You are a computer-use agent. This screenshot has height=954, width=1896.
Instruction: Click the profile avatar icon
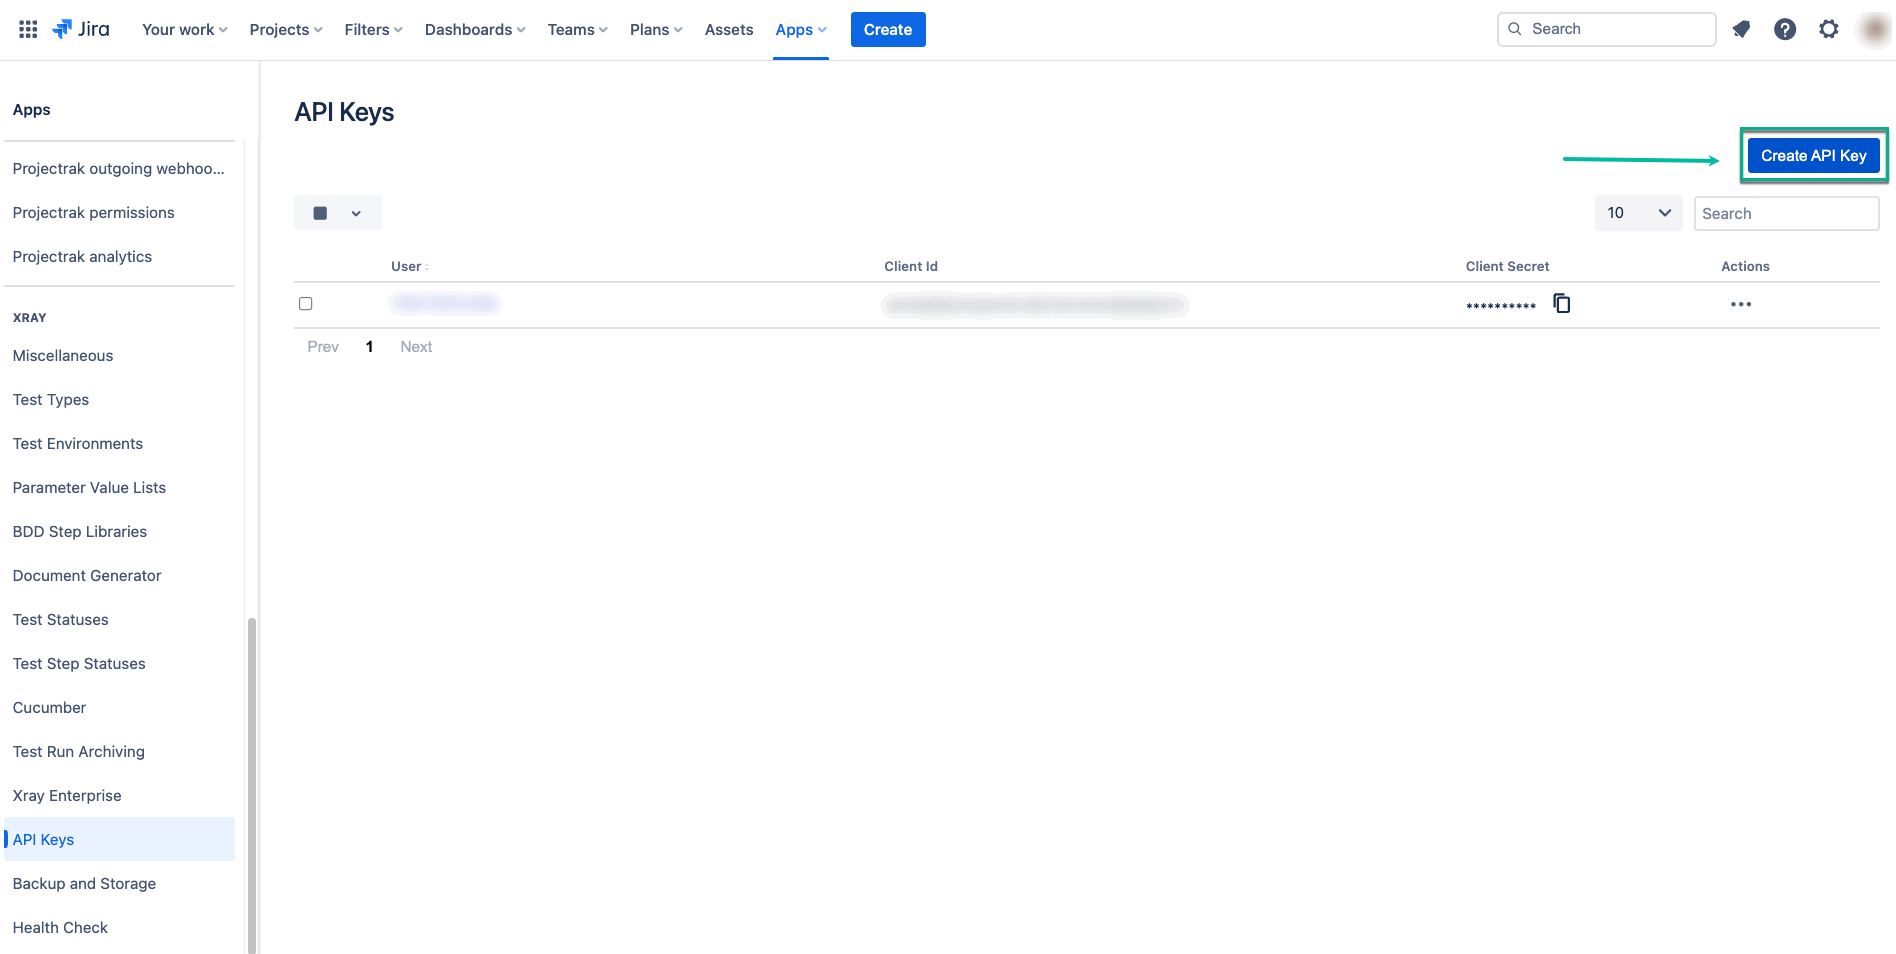1873,29
